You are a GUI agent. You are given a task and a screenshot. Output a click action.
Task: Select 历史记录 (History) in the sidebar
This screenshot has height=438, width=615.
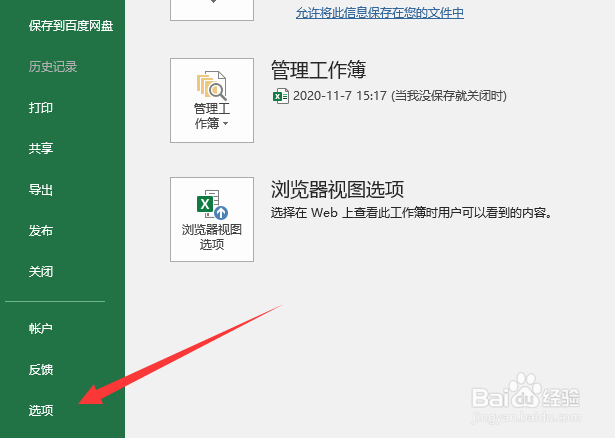(53, 67)
